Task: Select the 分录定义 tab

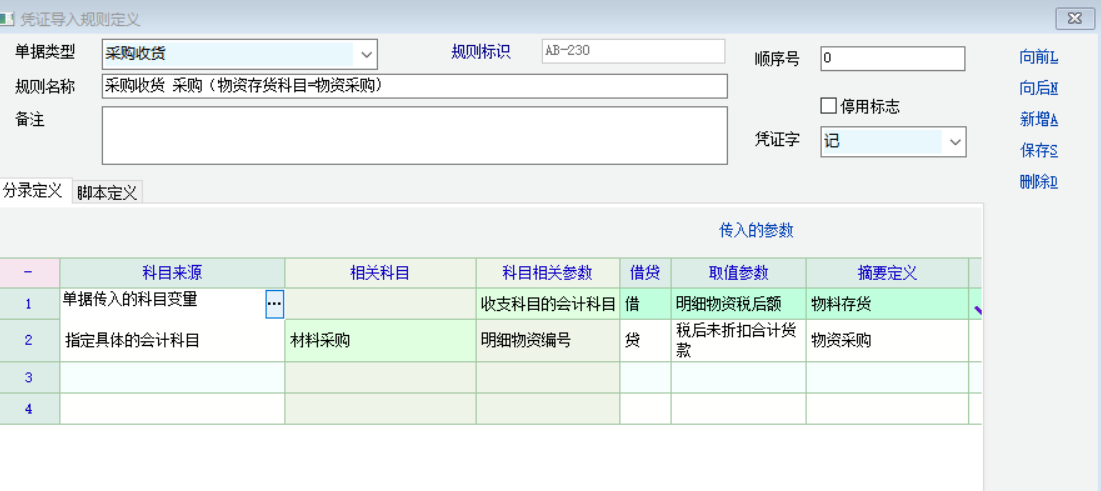Action: coord(33,191)
